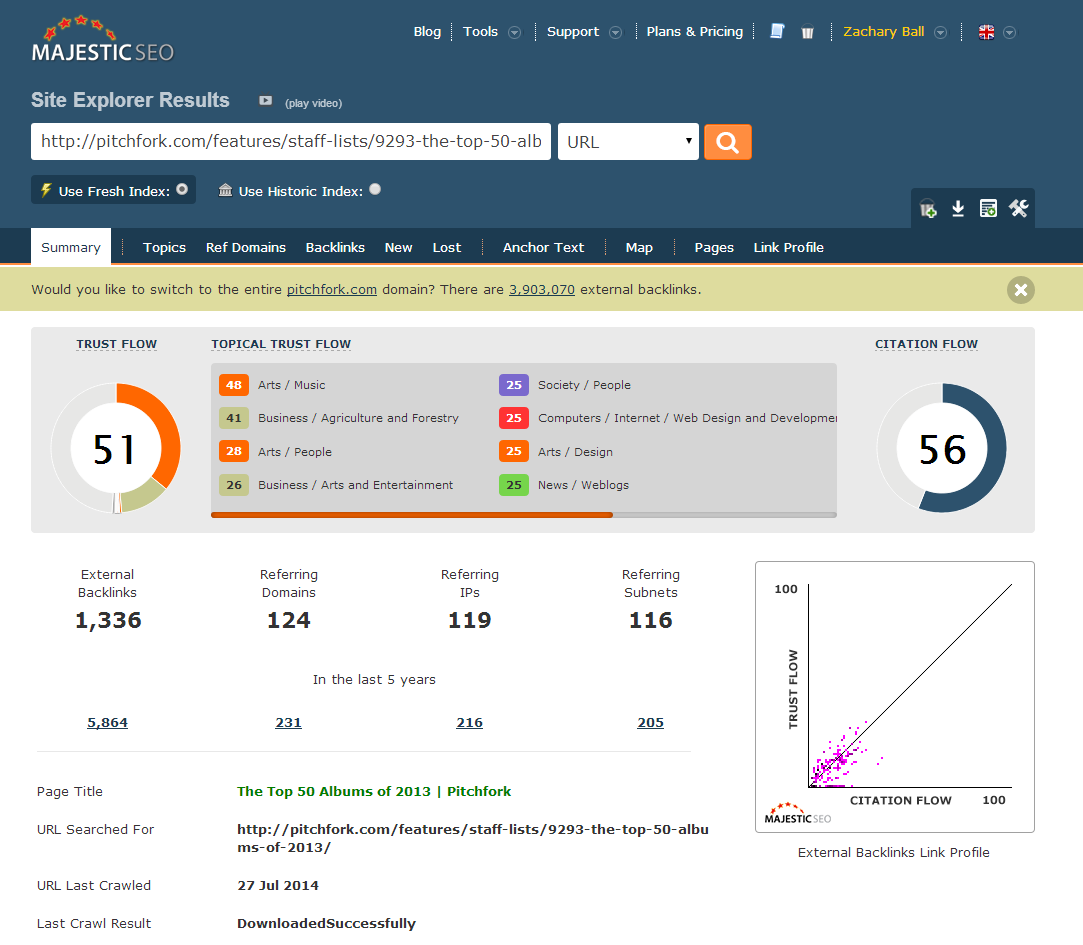Viewport: 1083px width, 945px height.
Task: Open the Summary tab
Action: 70,247
